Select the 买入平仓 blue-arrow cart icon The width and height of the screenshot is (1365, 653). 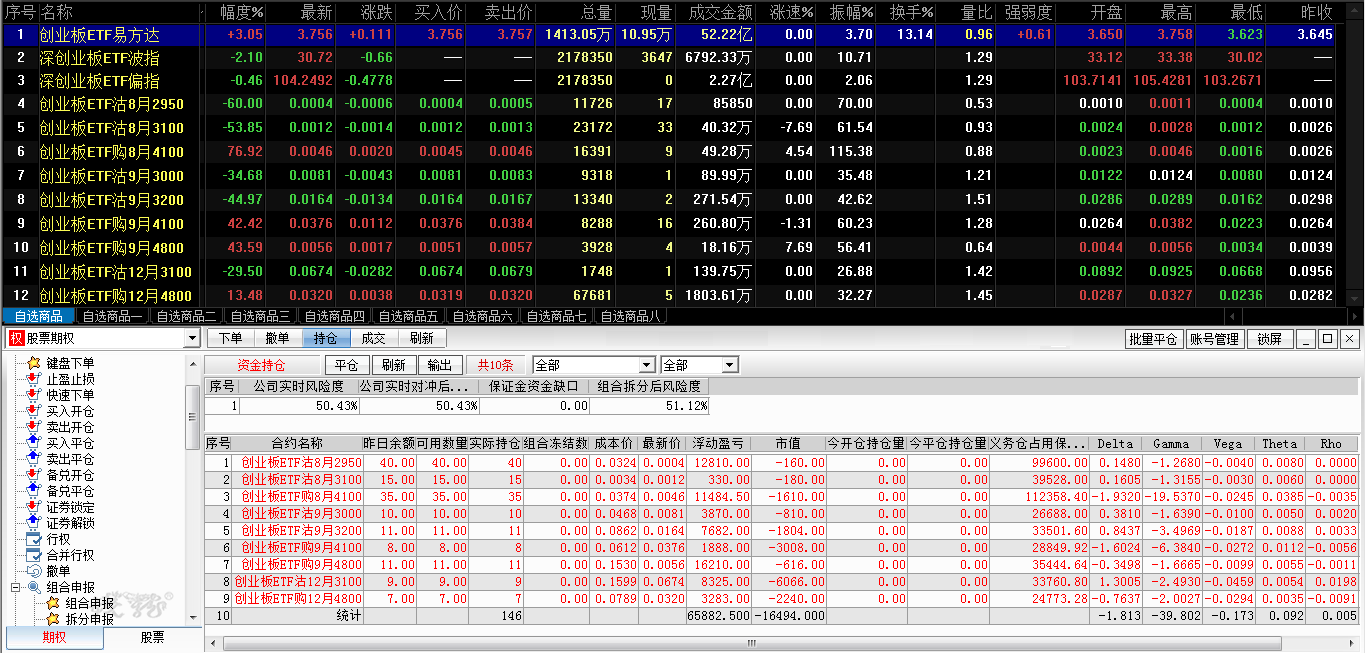(x=34, y=443)
